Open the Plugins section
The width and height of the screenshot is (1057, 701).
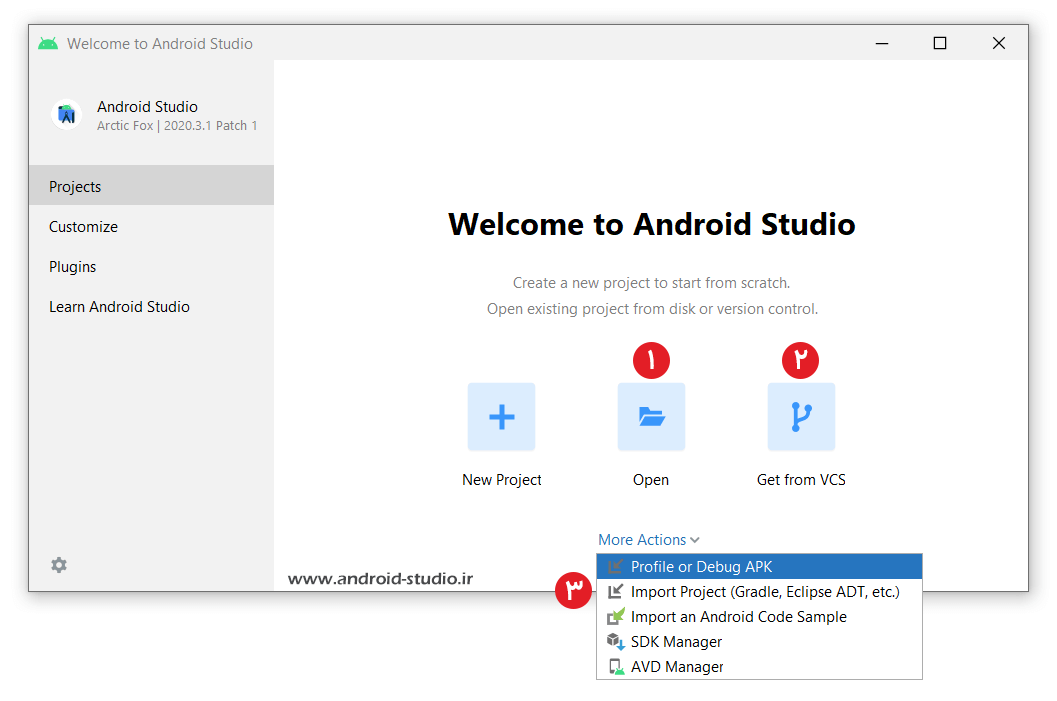coord(73,267)
